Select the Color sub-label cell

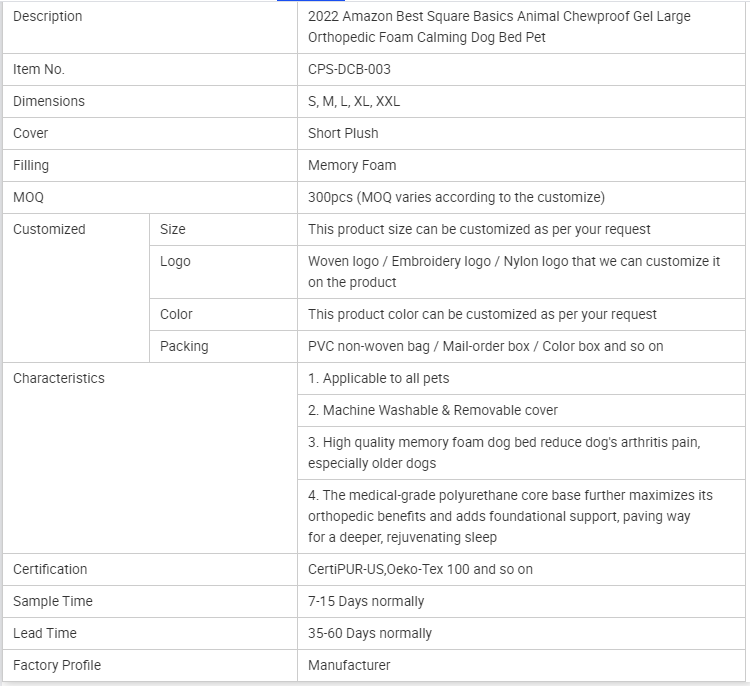[176, 315]
